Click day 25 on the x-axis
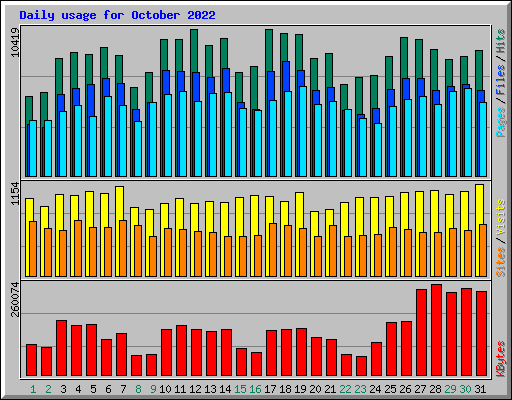Viewport: 512px width, 400px height. tap(390, 389)
